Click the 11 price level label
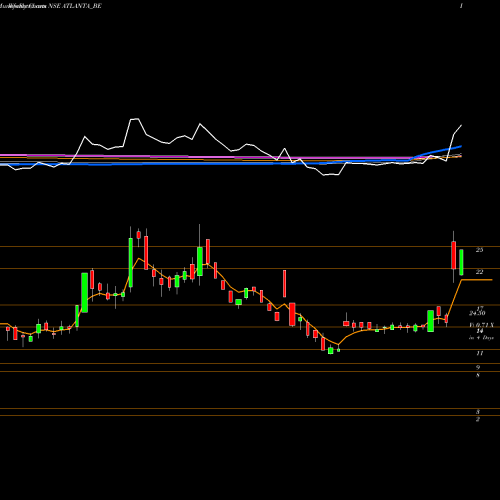Image resolution: width=500 pixels, height=500 pixels. (479, 353)
